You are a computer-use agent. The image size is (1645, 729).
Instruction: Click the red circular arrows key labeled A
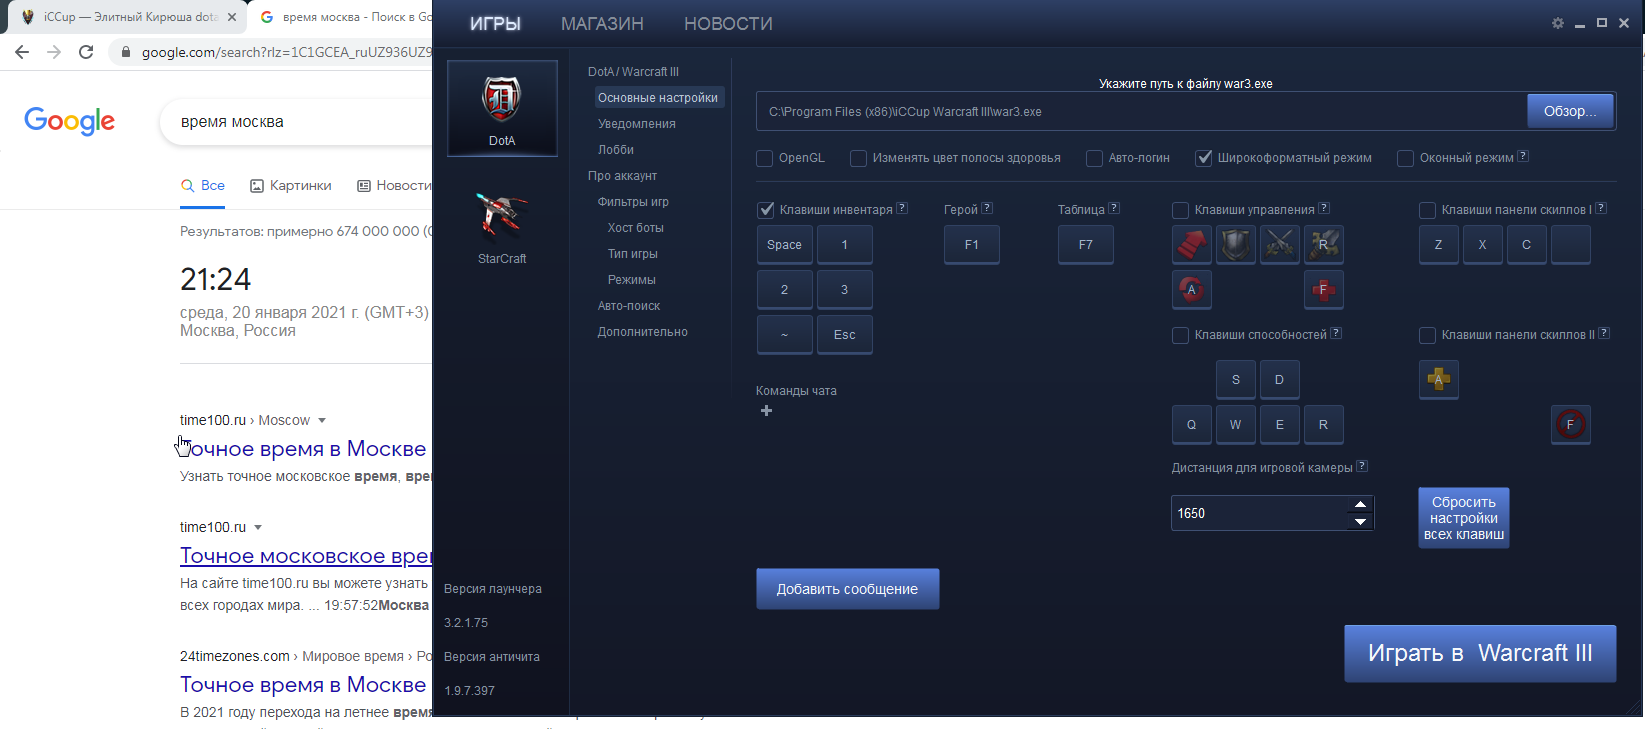coord(1191,289)
